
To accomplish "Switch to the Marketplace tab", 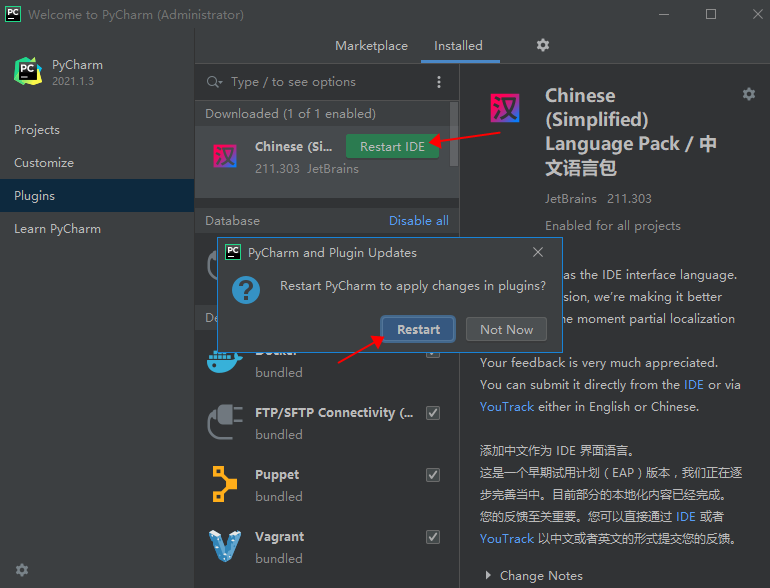I will 371,46.
